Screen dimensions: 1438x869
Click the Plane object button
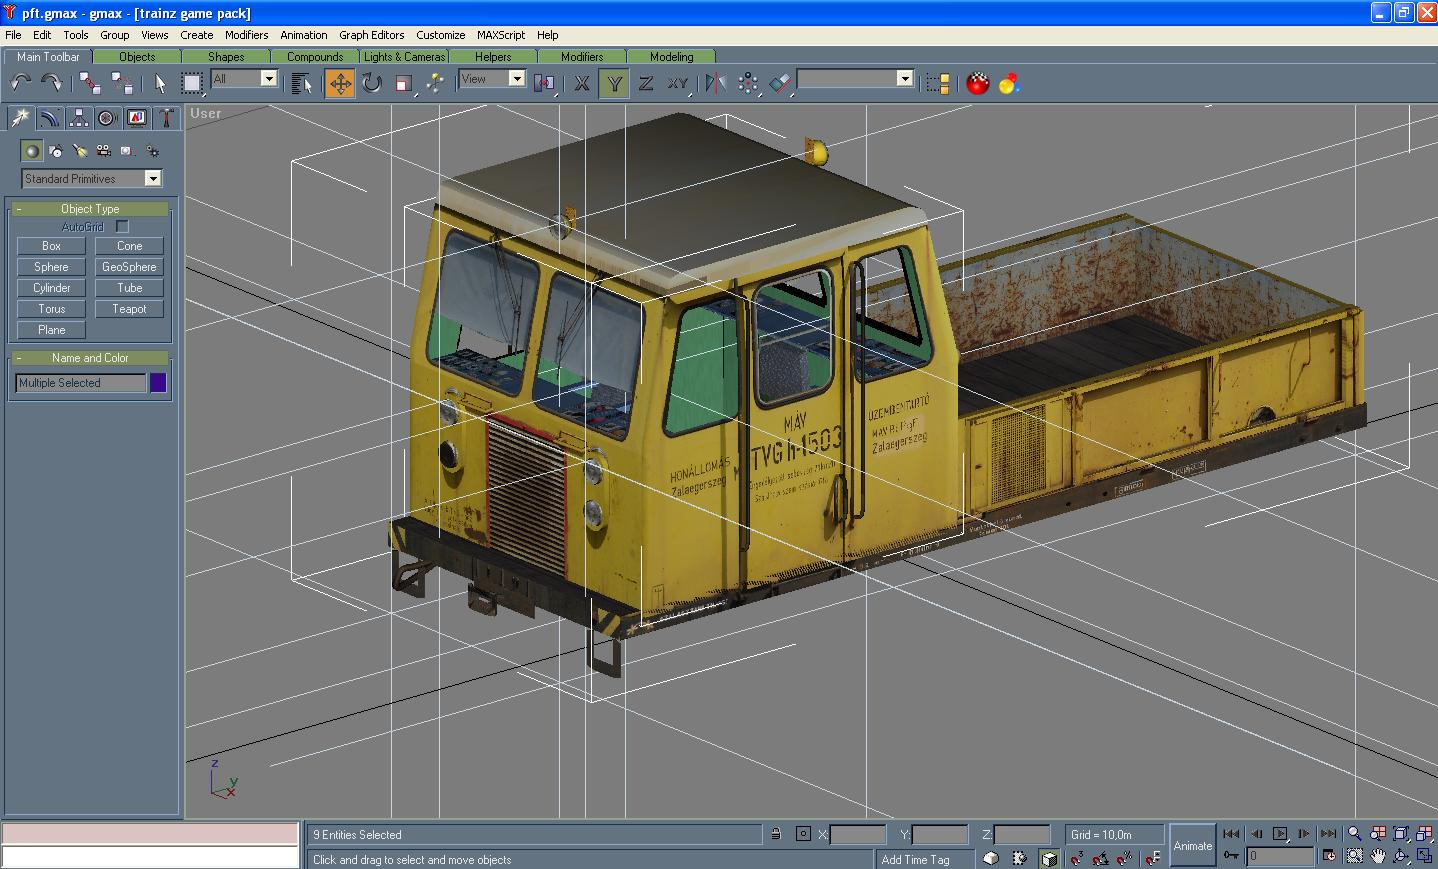click(51, 330)
